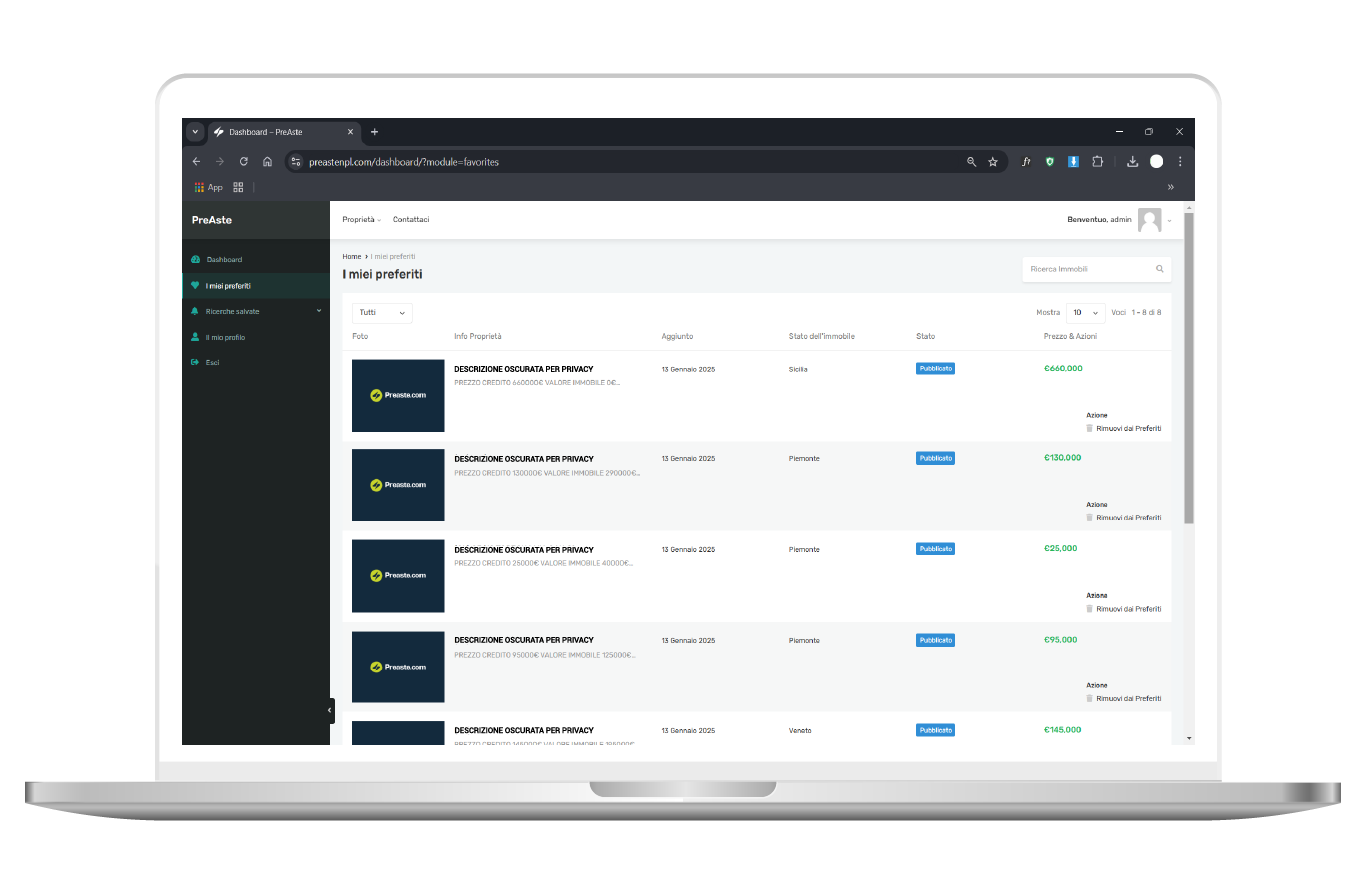1366x894 pixels.
Task: Remove €130,000 Piemonte listing from Preferiti
Action: click(x=1128, y=518)
